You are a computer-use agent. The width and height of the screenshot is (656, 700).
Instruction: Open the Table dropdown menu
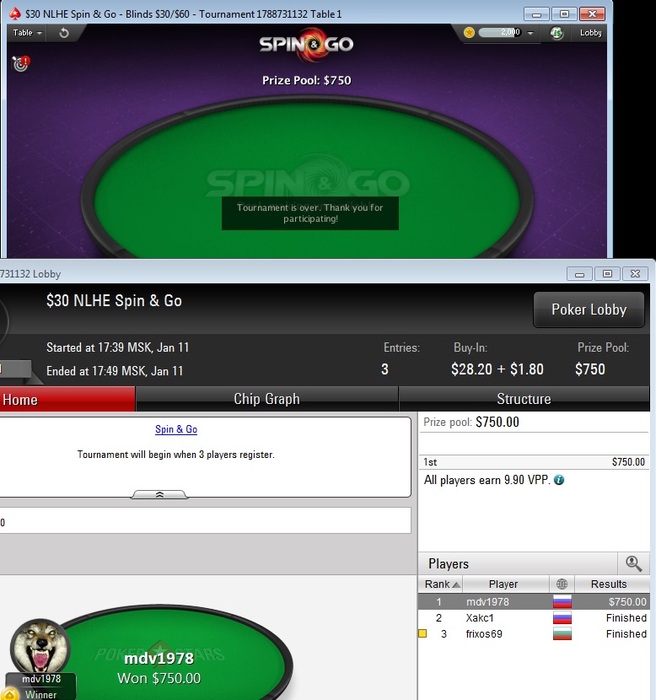pyautogui.click(x=27, y=33)
